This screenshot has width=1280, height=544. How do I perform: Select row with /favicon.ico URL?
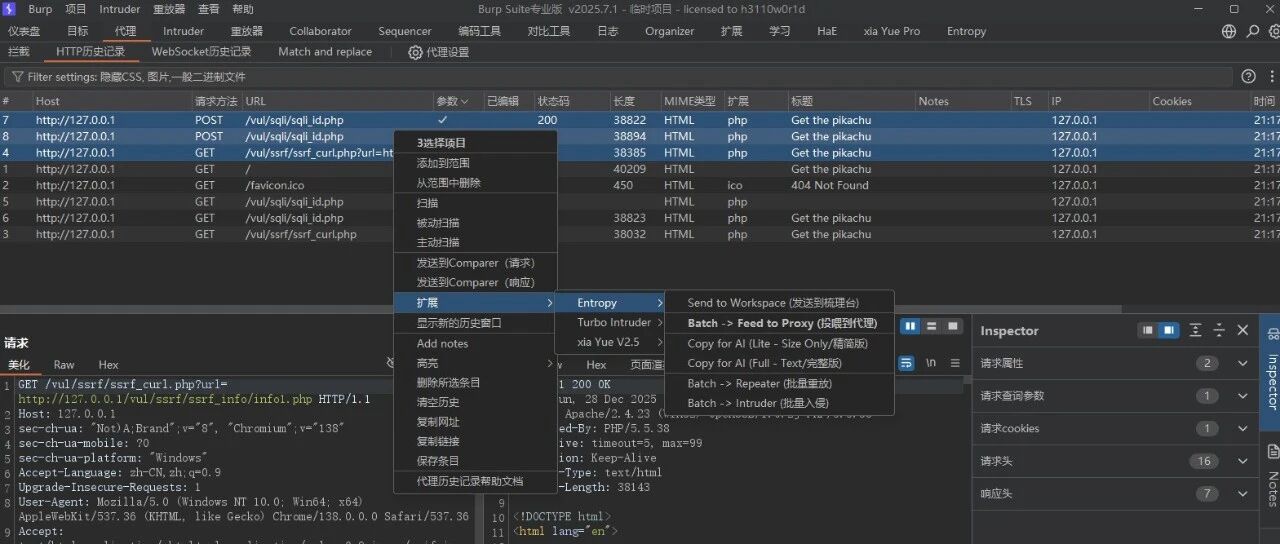point(640,185)
